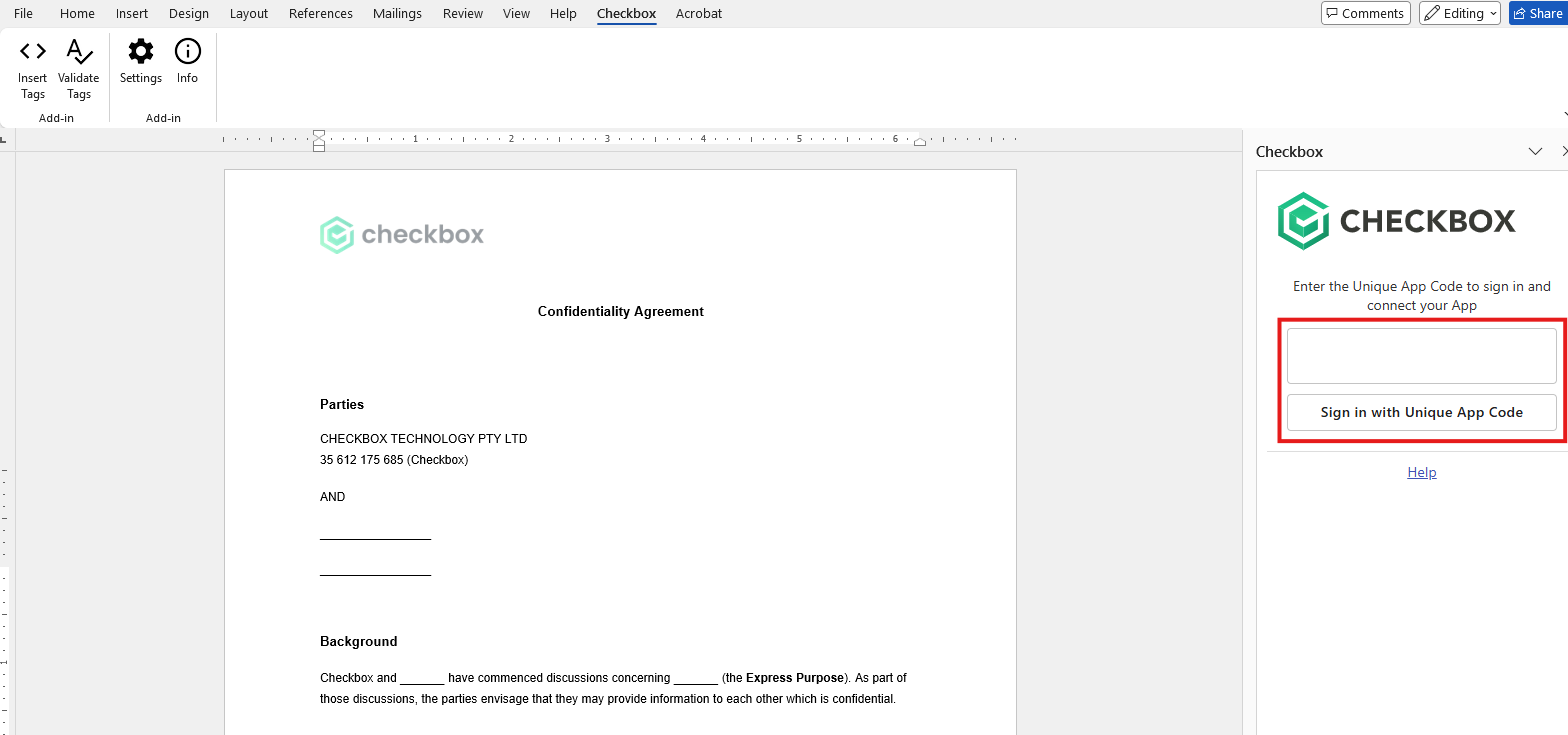
Task: Switch to the Insert ribbon tab
Action: (x=132, y=13)
